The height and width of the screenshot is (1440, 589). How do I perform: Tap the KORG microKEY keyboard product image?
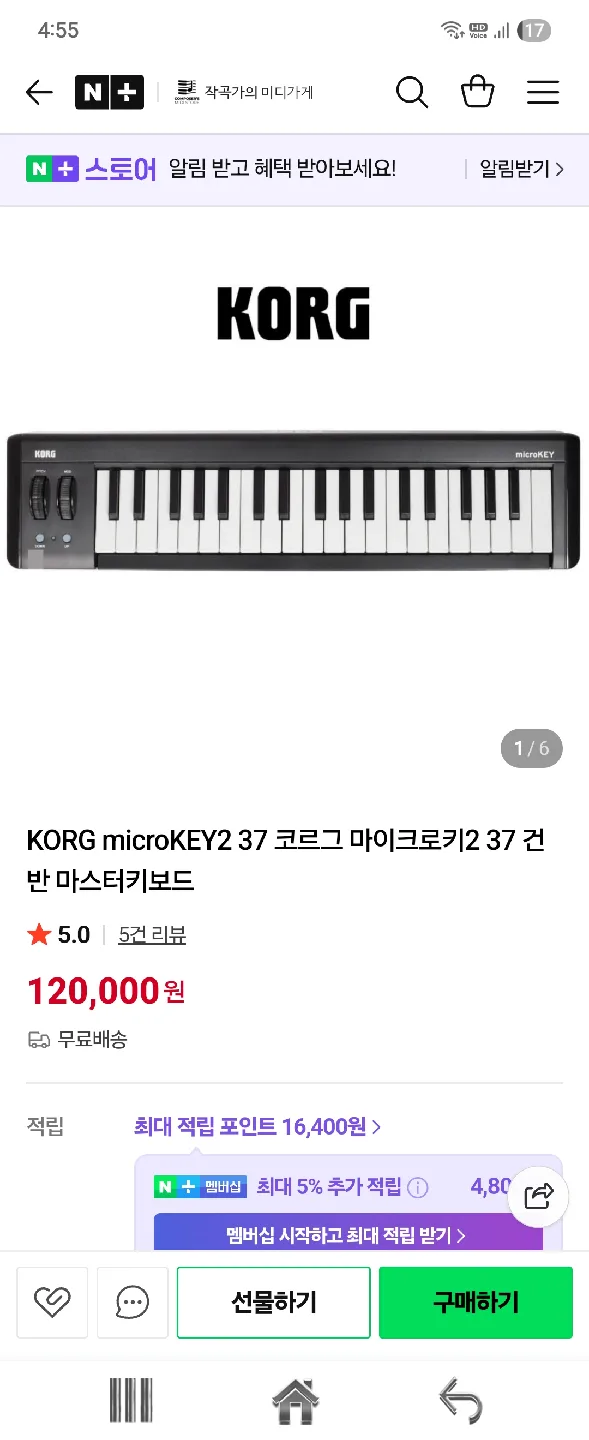(x=294, y=500)
